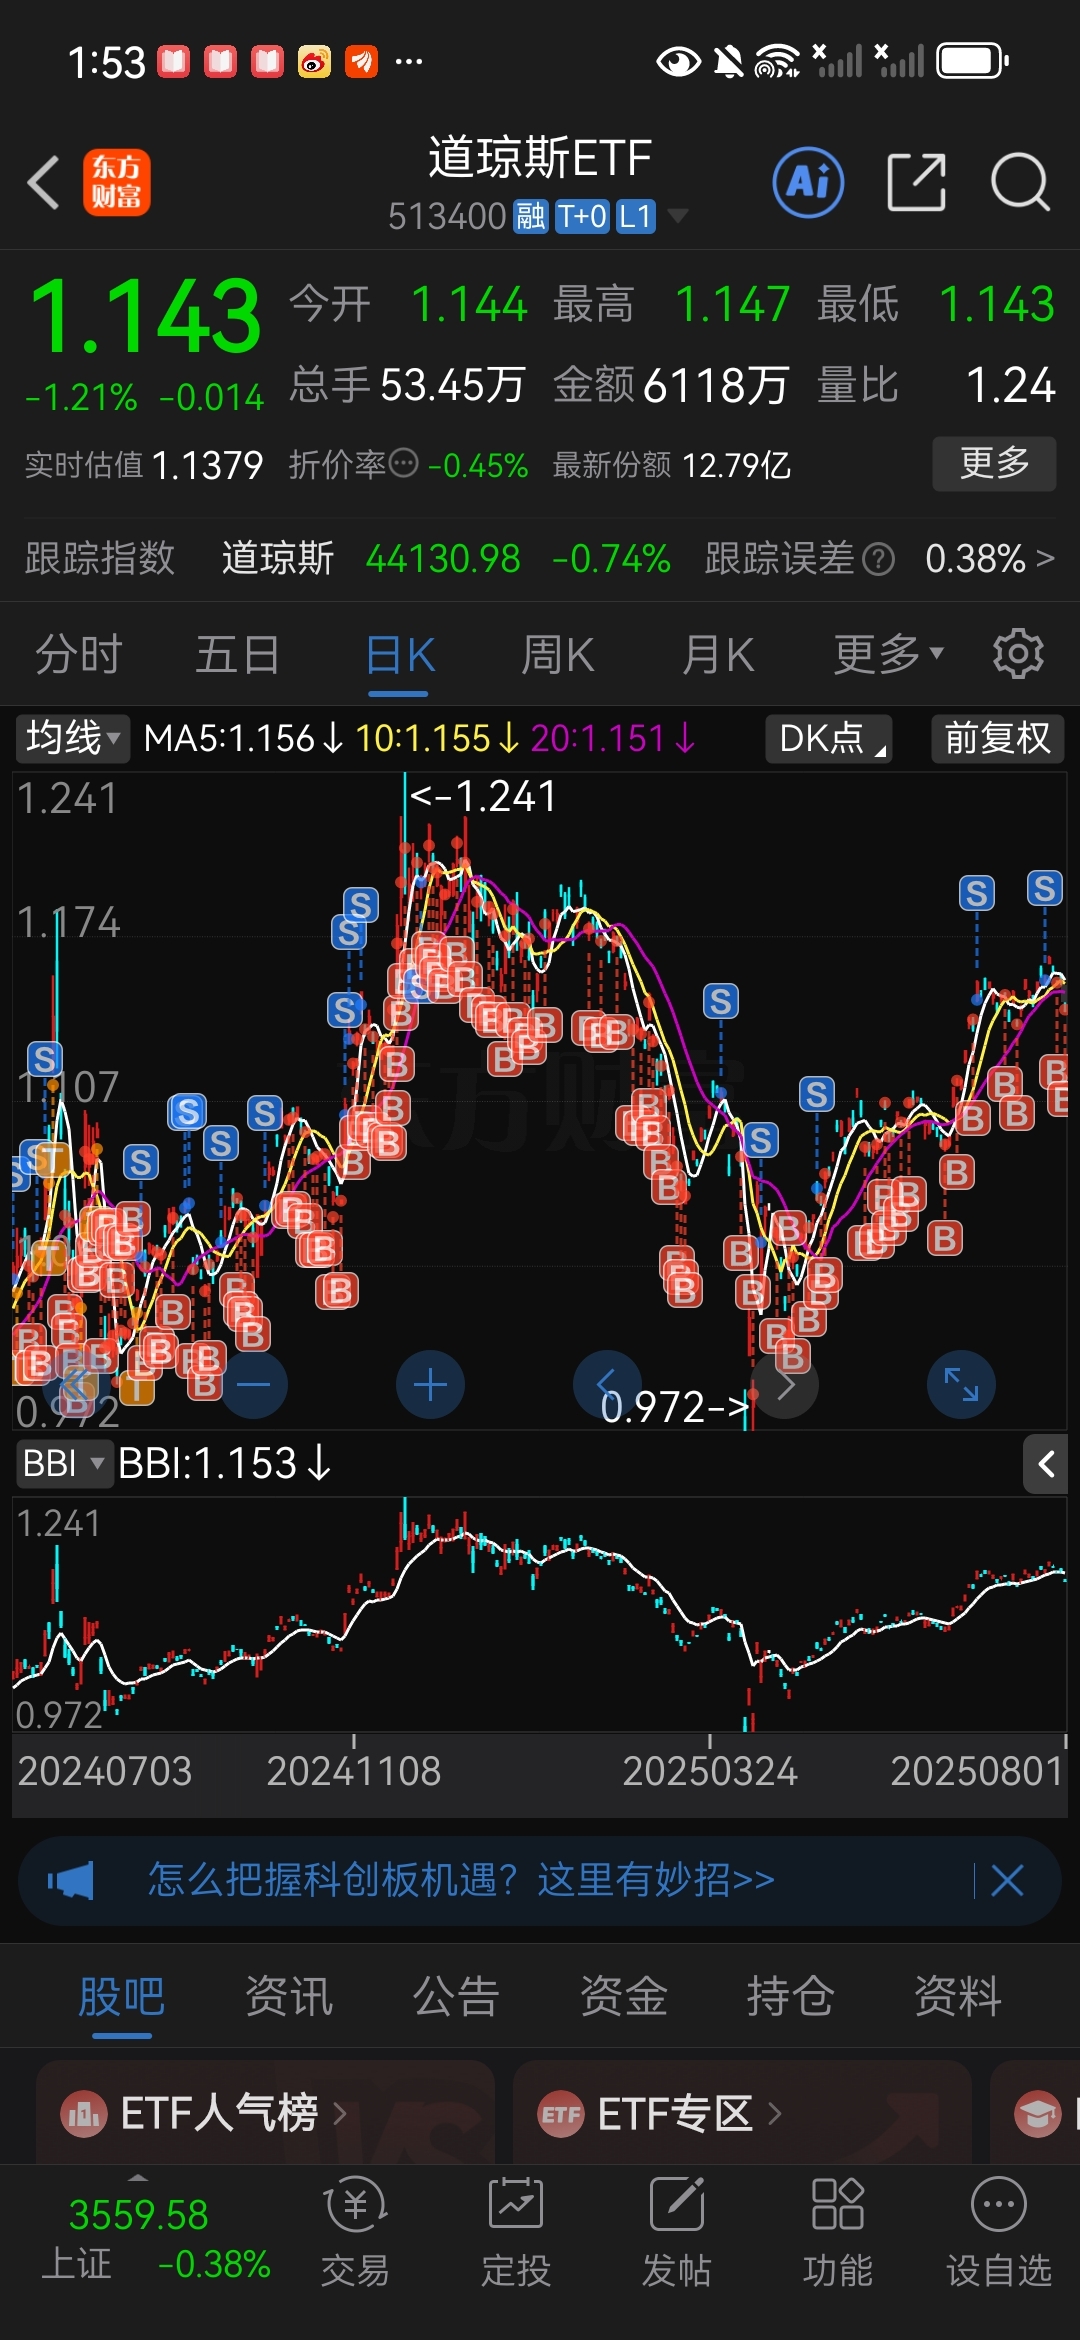
Task: Tap the 跟踪误差 help question mark
Action: coord(878,559)
